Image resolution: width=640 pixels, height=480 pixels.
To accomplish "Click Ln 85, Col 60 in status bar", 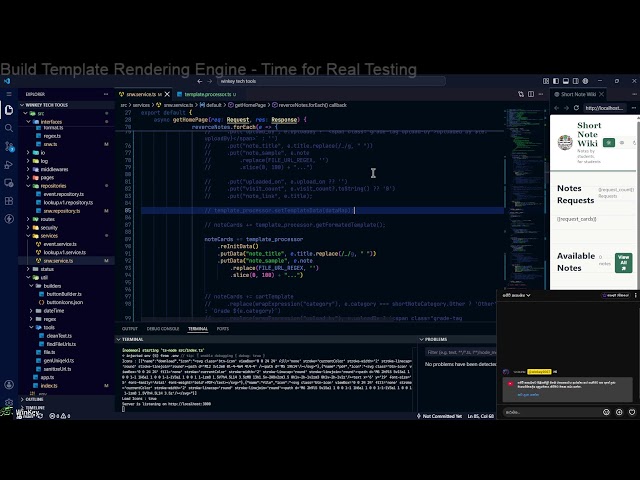I will click(x=480, y=416).
